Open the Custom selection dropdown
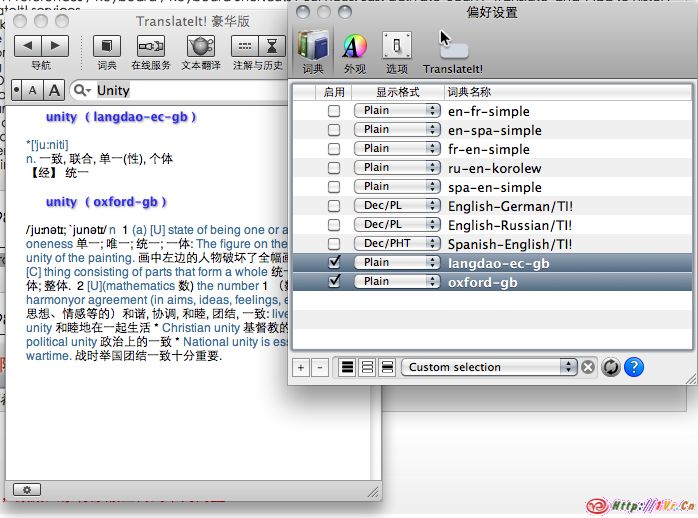The image size is (698, 518). 491,367
